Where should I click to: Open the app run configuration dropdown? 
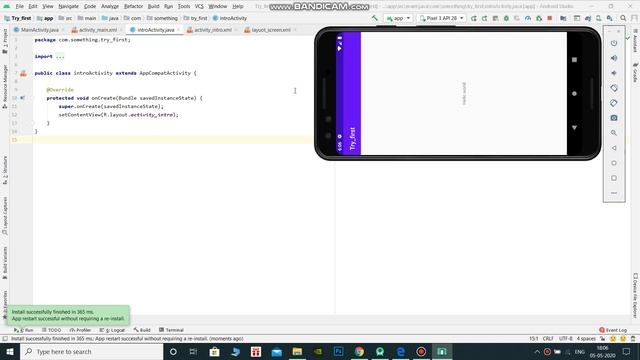[x=398, y=18]
